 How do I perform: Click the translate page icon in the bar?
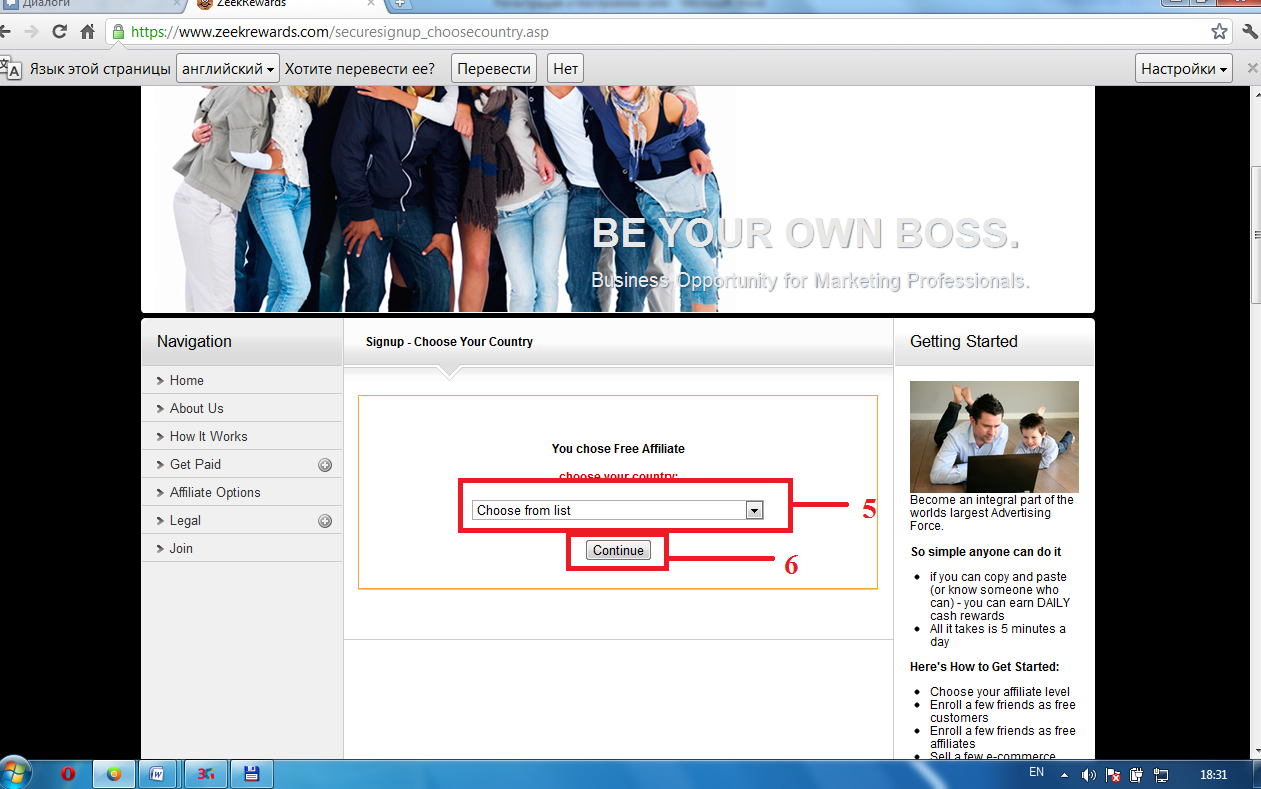click(9, 69)
